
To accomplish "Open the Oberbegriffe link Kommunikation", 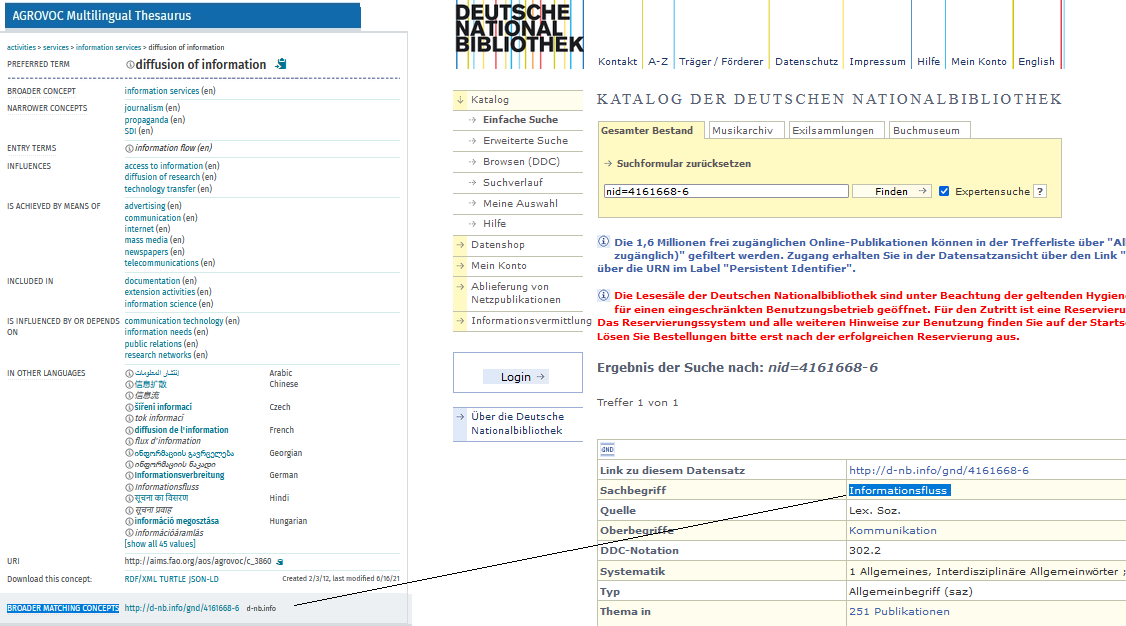I will coord(893,531).
